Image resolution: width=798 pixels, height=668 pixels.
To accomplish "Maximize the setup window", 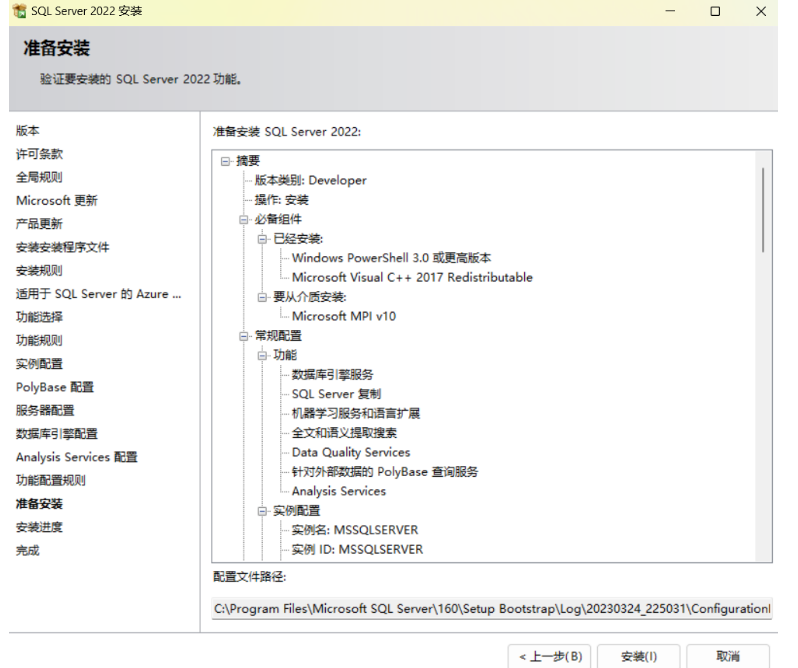I will [x=715, y=11].
